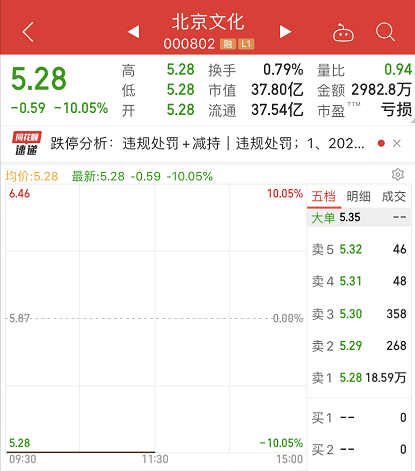Switch to the 成交 tab
This screenshot has width=415, height=471.
394,196
